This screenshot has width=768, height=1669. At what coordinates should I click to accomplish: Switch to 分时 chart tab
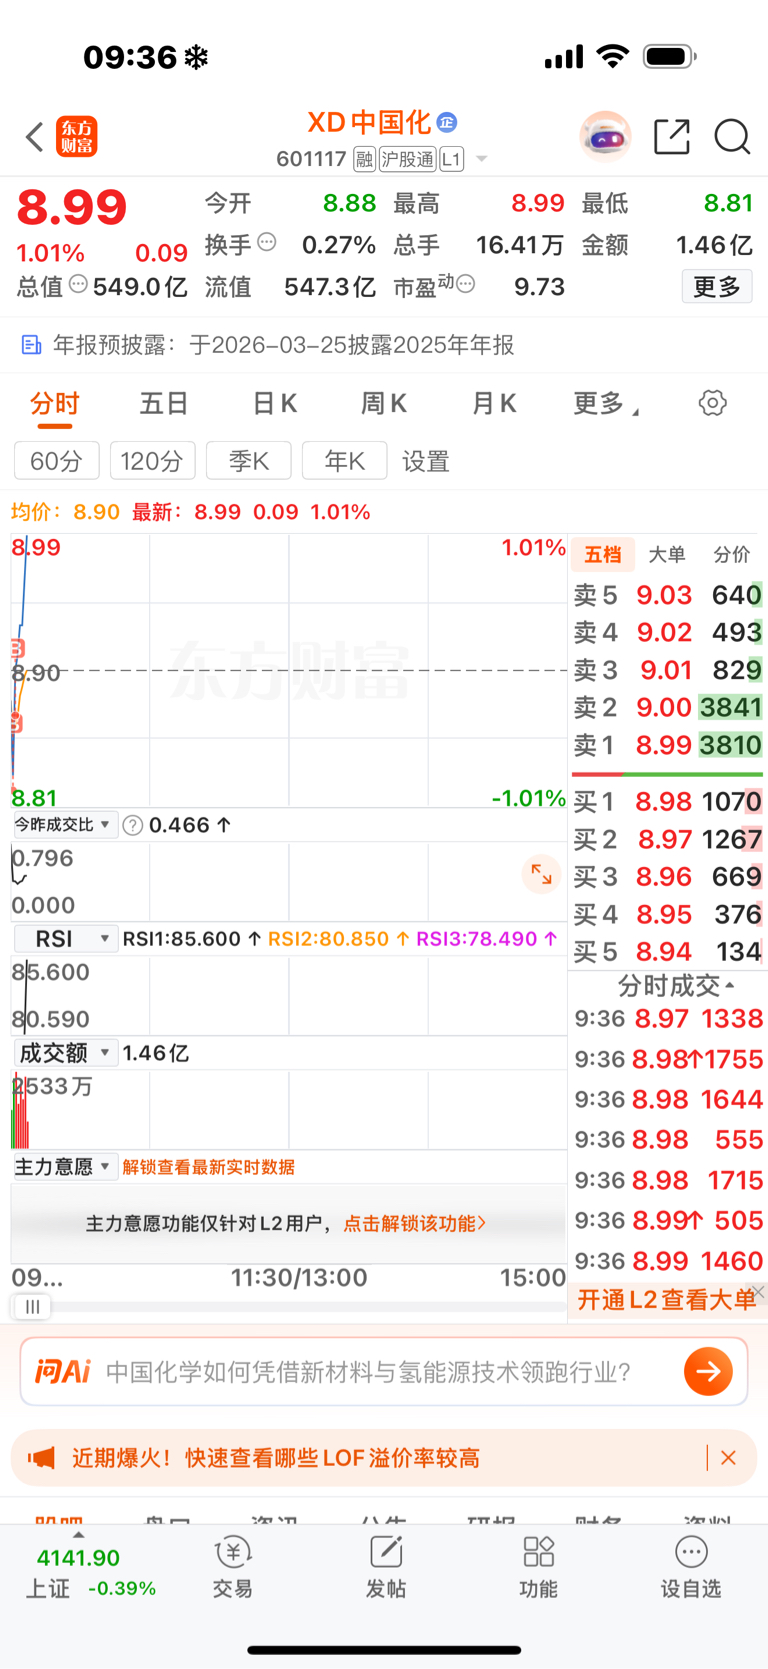click(x=54, y=403)
